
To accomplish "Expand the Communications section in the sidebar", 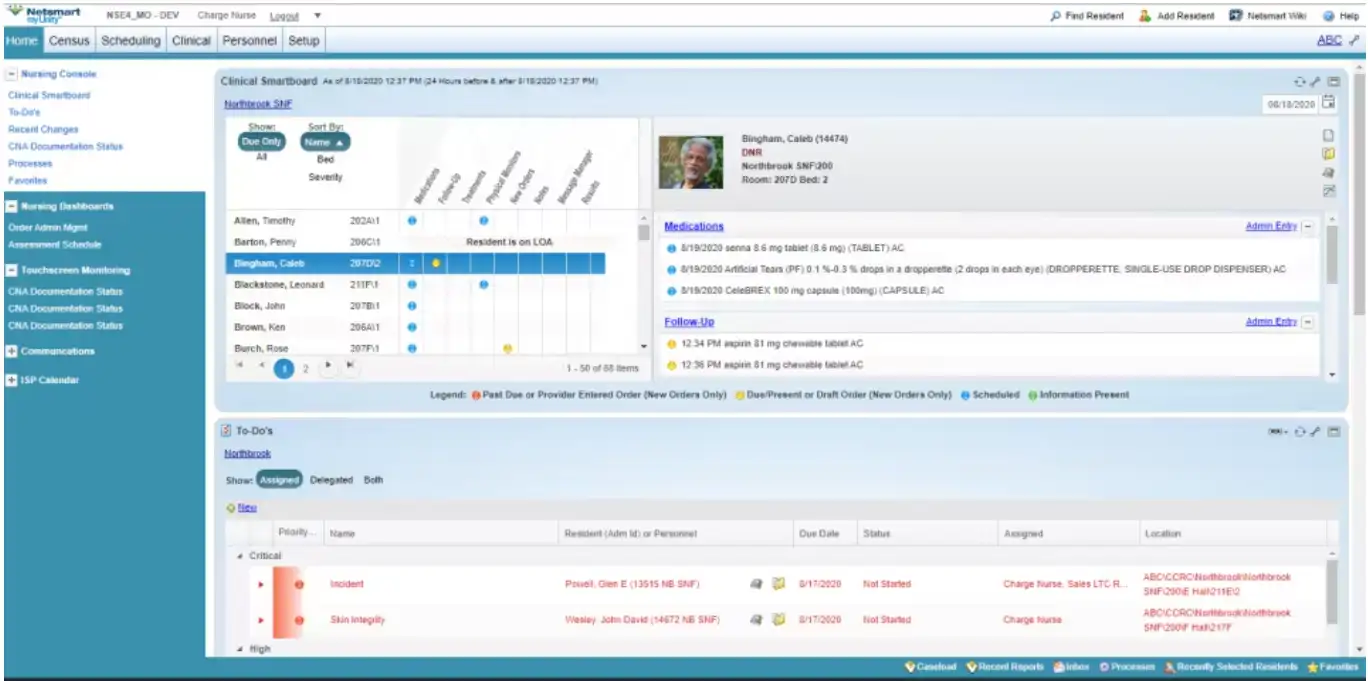I will pos(13,351).
